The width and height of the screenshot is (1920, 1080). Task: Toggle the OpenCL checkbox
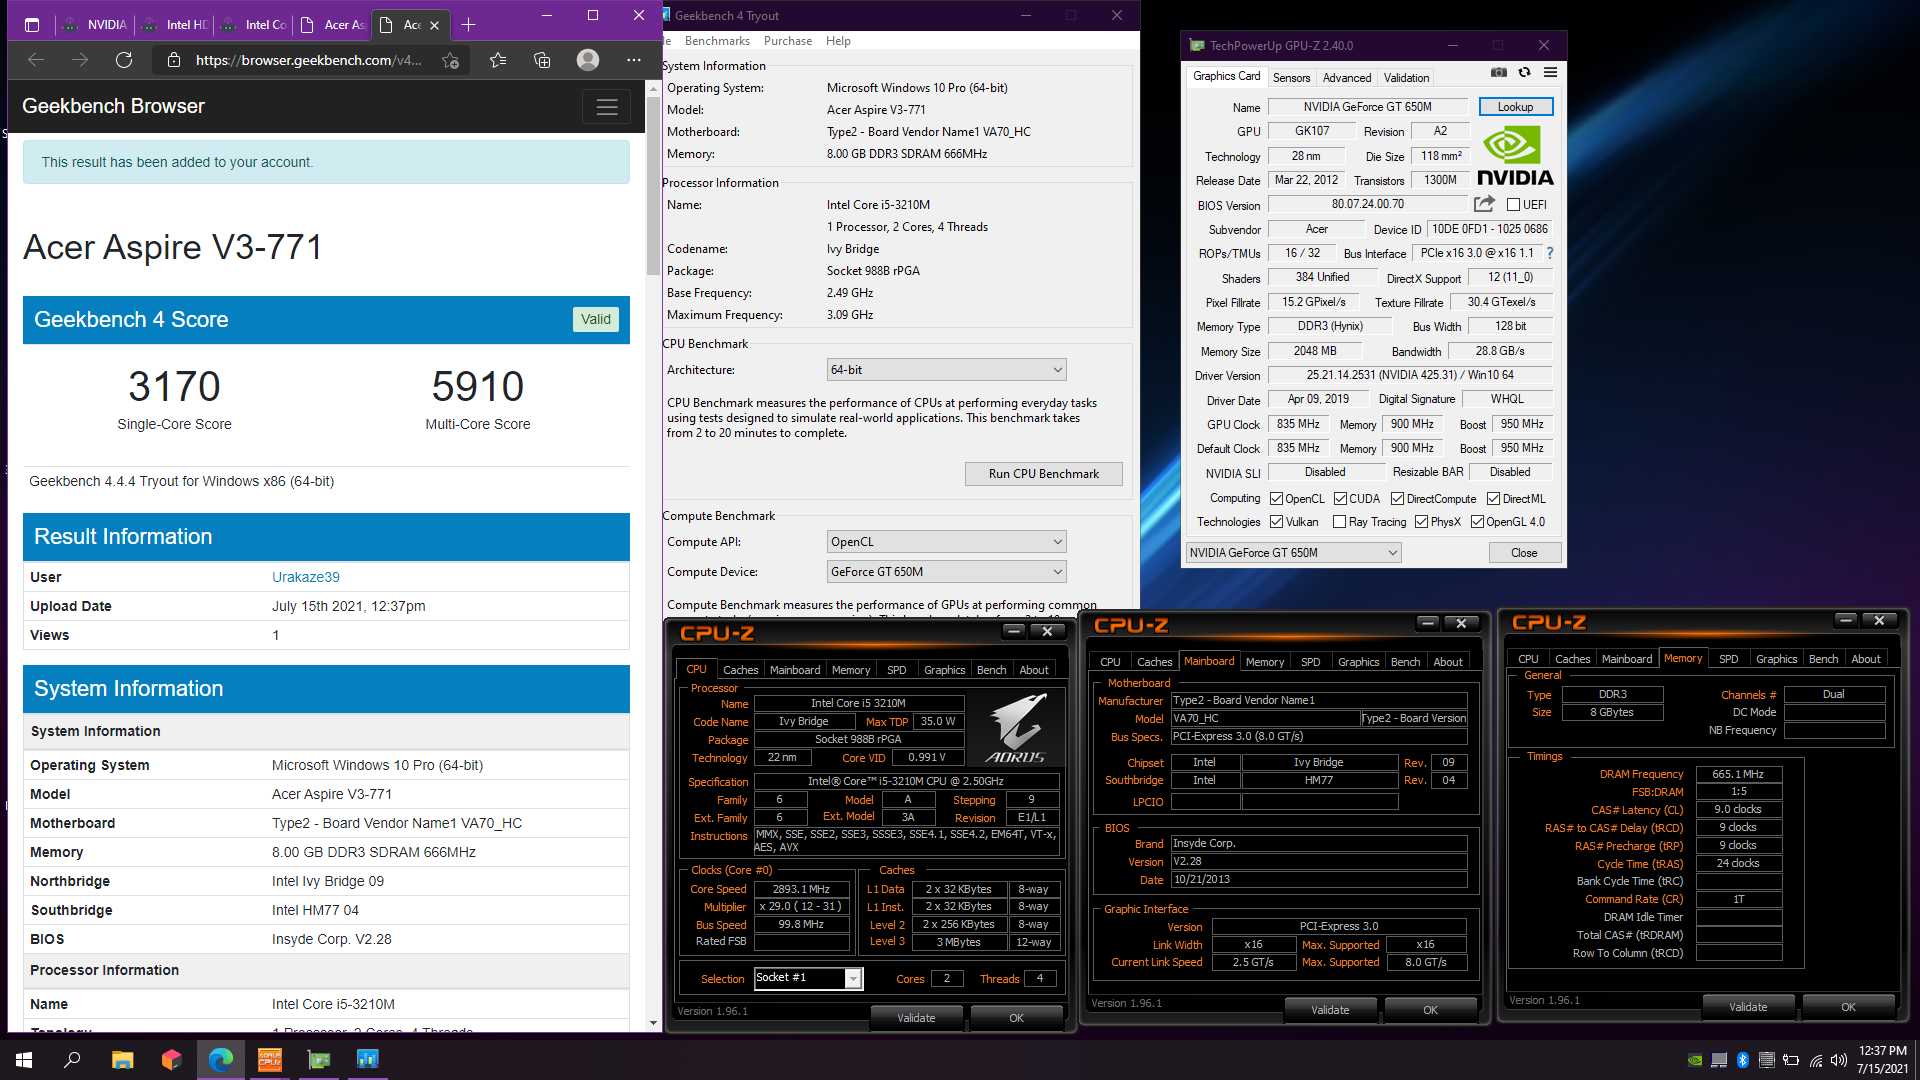[1276, 499]
